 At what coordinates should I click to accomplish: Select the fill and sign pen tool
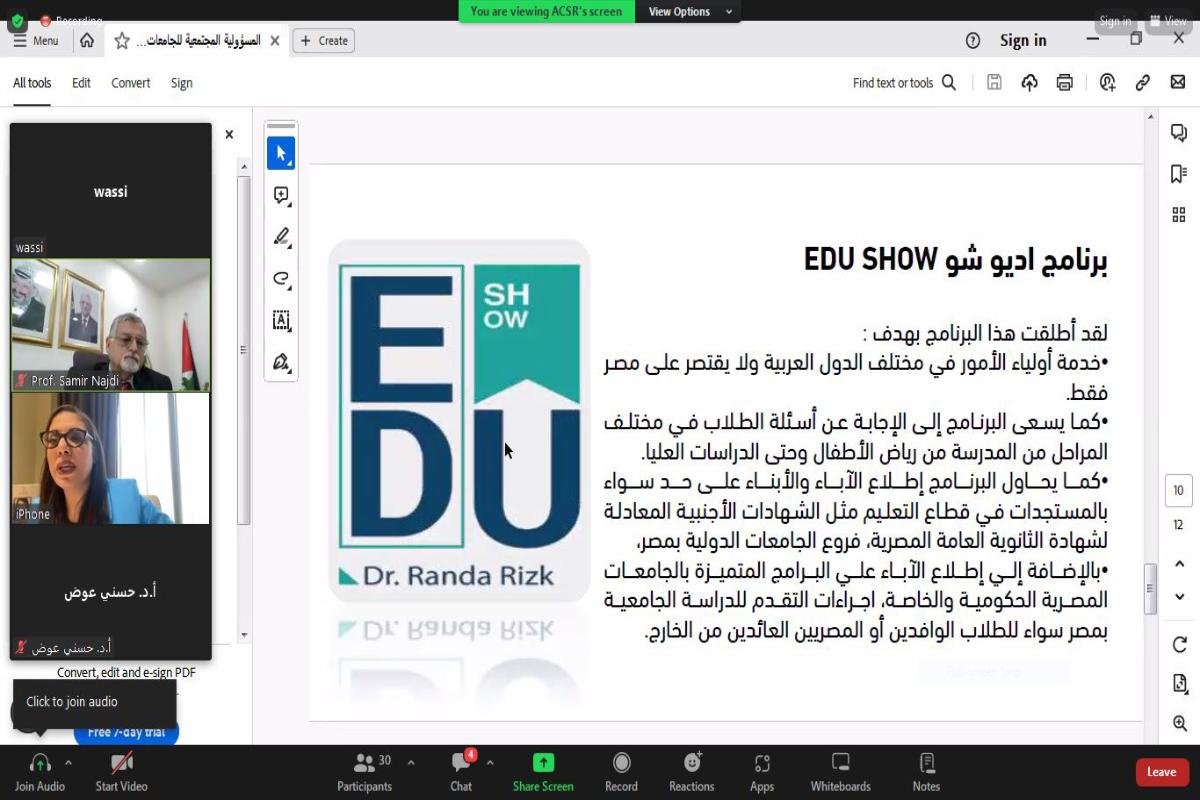click(x=281, y=362)
